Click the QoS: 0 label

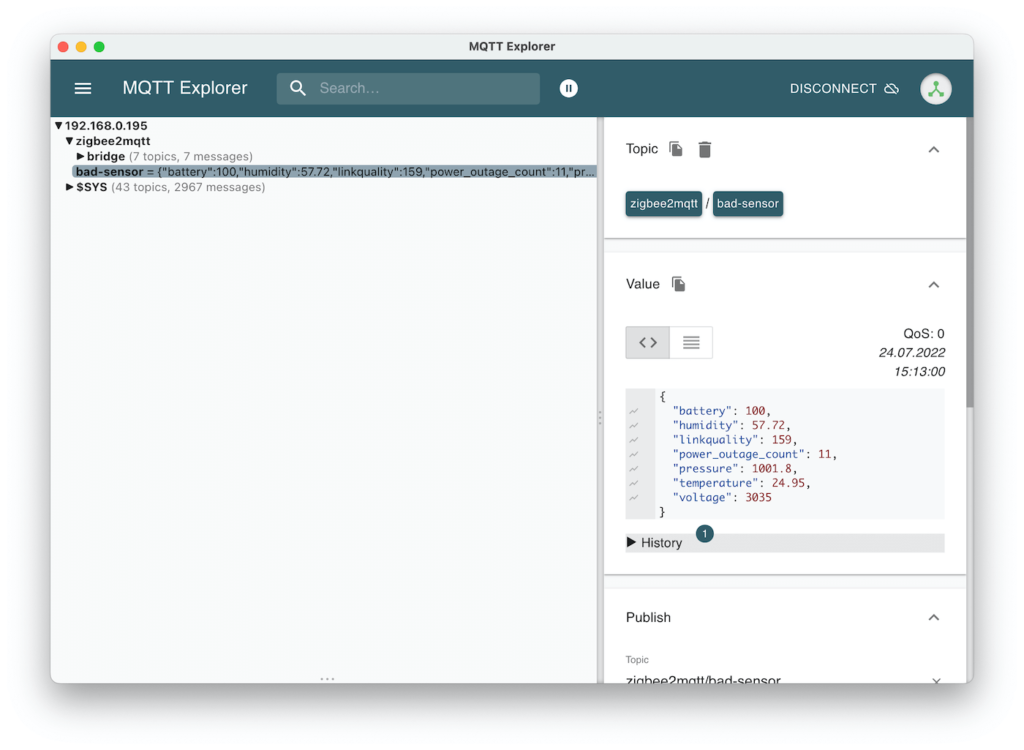click(923, 334)
